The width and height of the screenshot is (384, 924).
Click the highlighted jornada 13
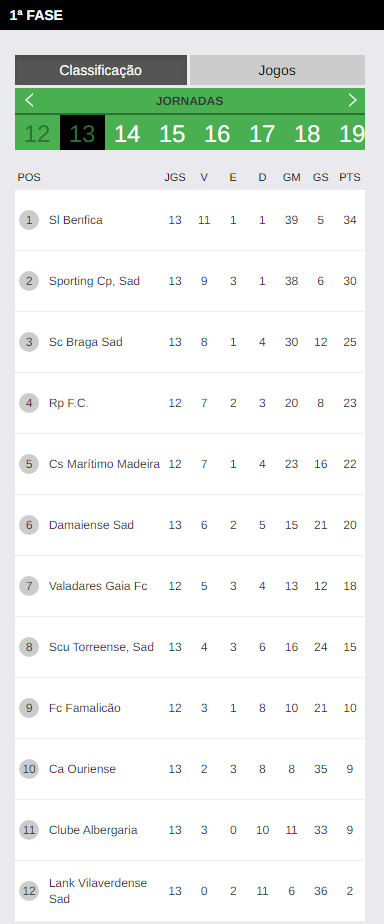coord(82,133)
